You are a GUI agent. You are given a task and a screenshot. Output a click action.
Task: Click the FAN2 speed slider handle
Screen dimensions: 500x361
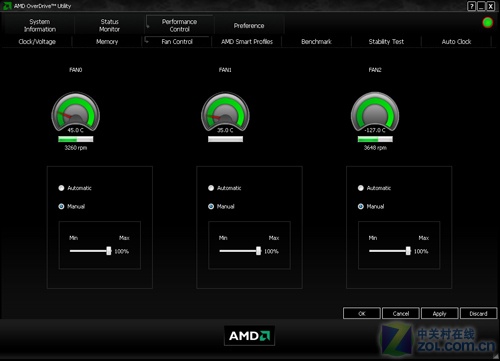click(x=408, y=251)
